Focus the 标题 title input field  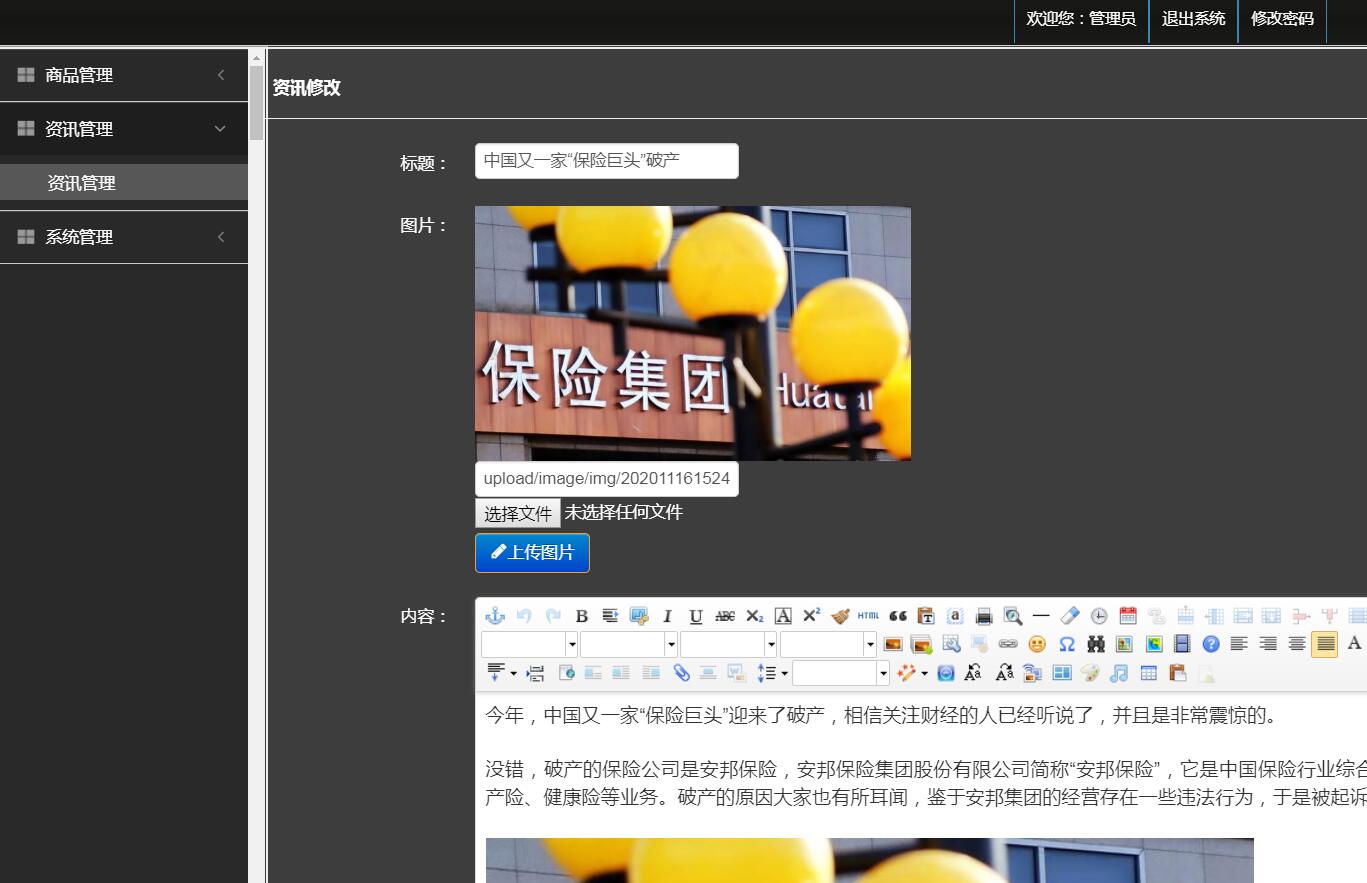[607, 161]
